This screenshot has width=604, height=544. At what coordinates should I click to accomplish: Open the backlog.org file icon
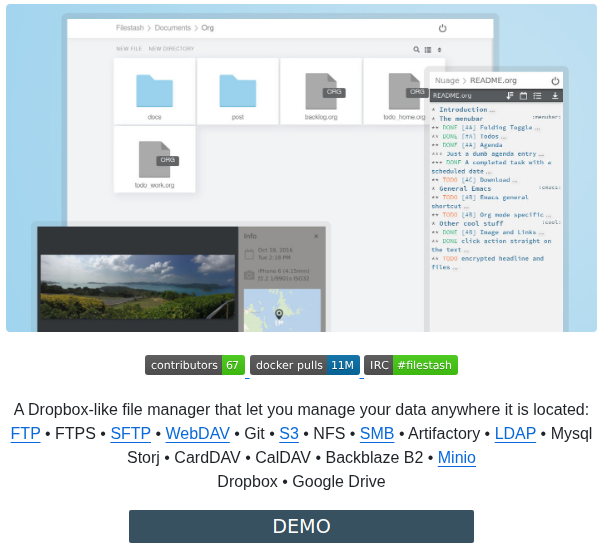click(325, 91)
